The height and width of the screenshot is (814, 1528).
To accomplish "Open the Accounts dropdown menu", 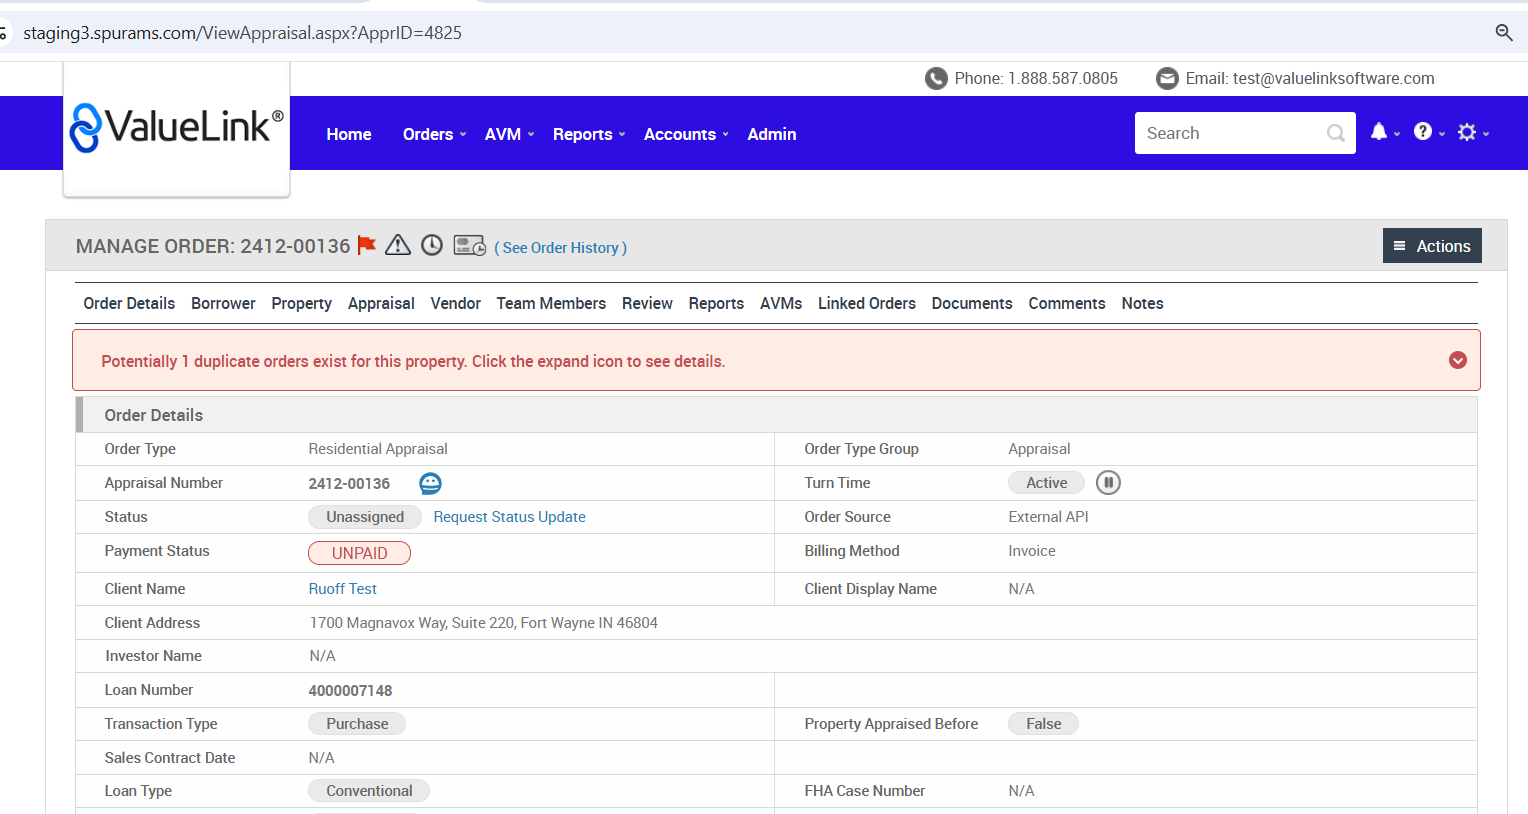I will coord(686,134).
